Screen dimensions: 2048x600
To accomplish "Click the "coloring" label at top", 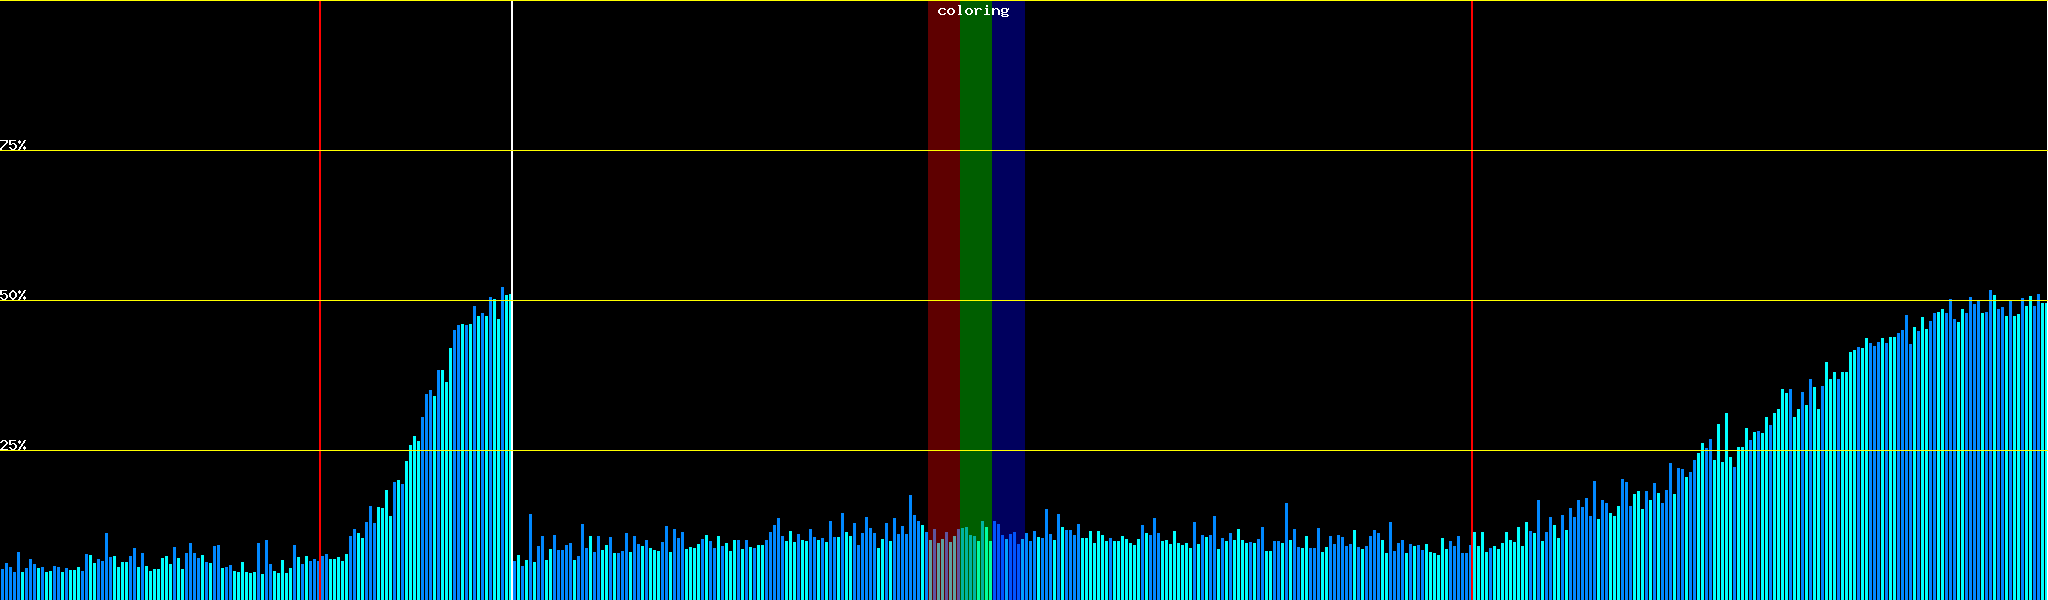I will tap(973, 11).
